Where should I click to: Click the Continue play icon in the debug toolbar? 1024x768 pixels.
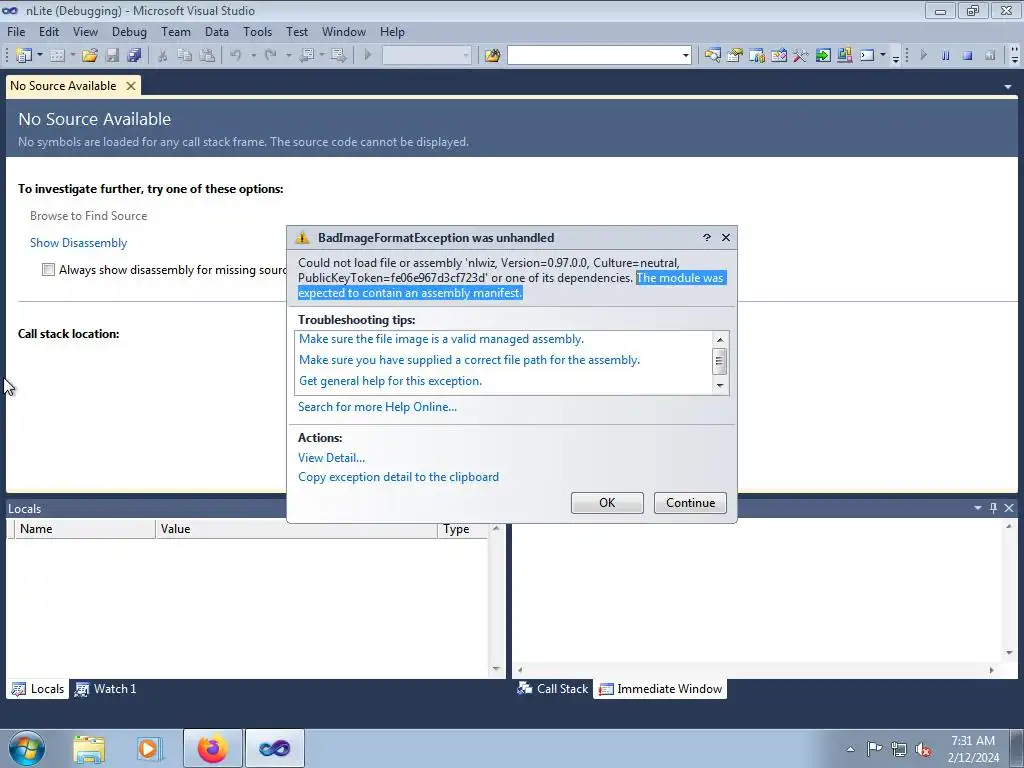923,56
